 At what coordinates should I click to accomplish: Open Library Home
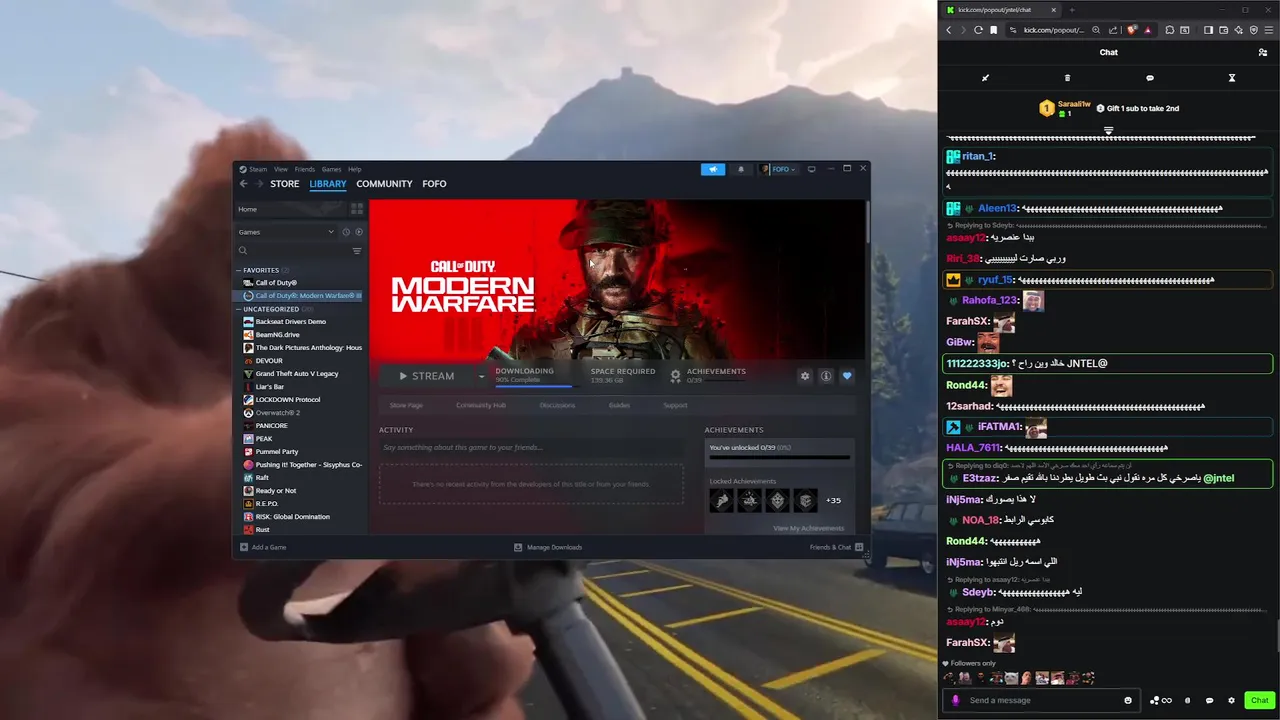coord(290,209)
